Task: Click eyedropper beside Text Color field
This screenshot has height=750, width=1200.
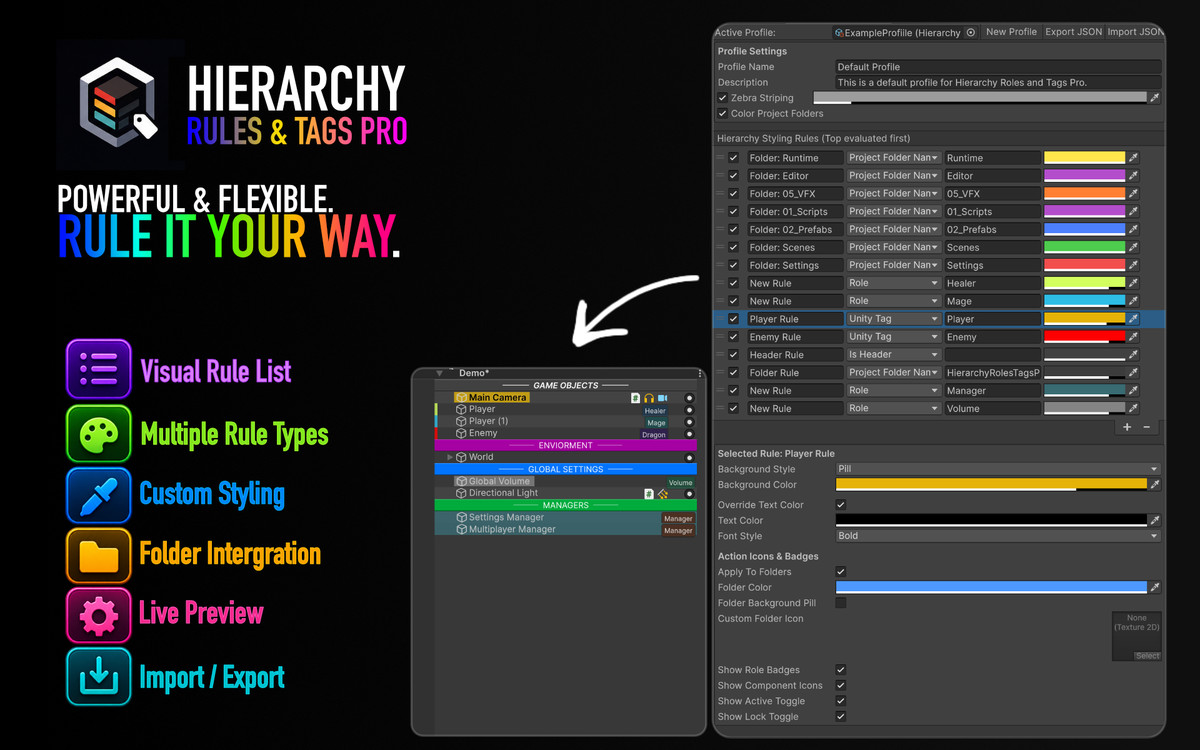Action: point(1155,521)
